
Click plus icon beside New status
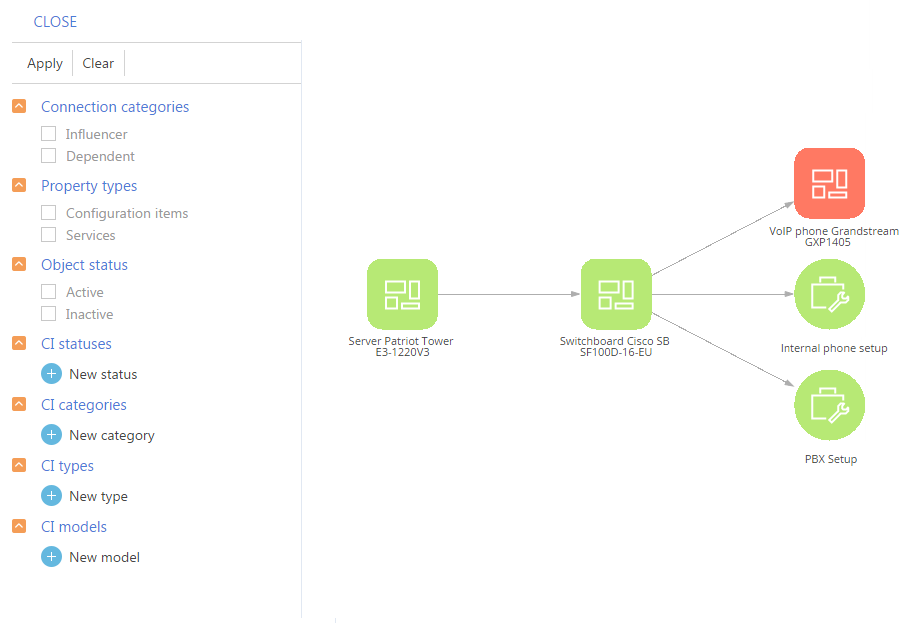click(x=51, y=374)
